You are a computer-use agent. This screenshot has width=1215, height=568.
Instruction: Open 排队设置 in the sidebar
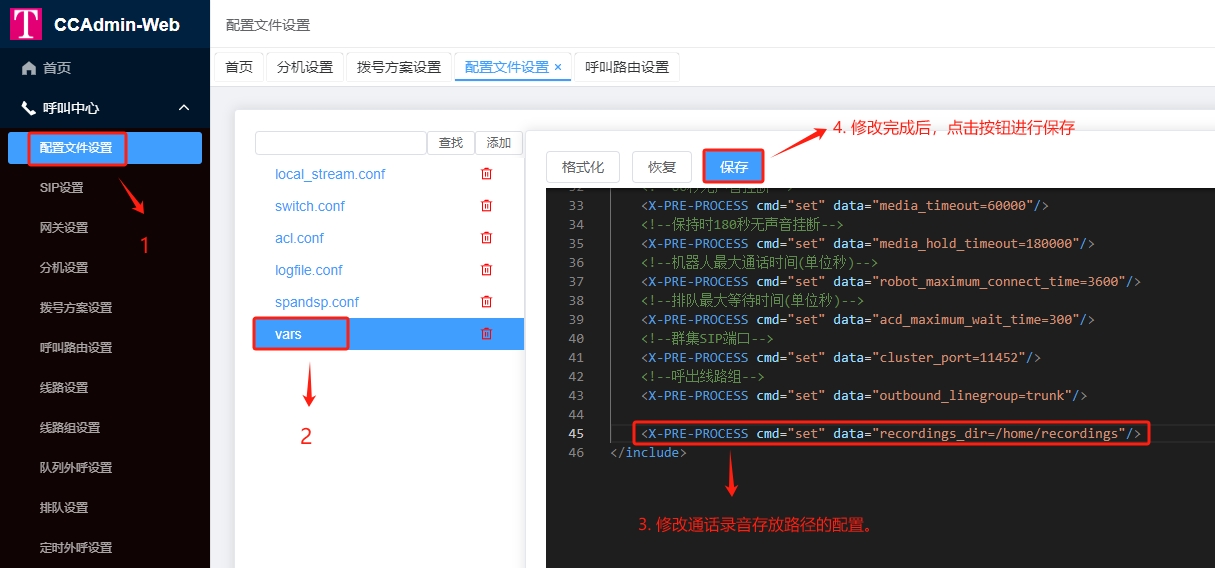pyautogui.click(x=105, y=508)
